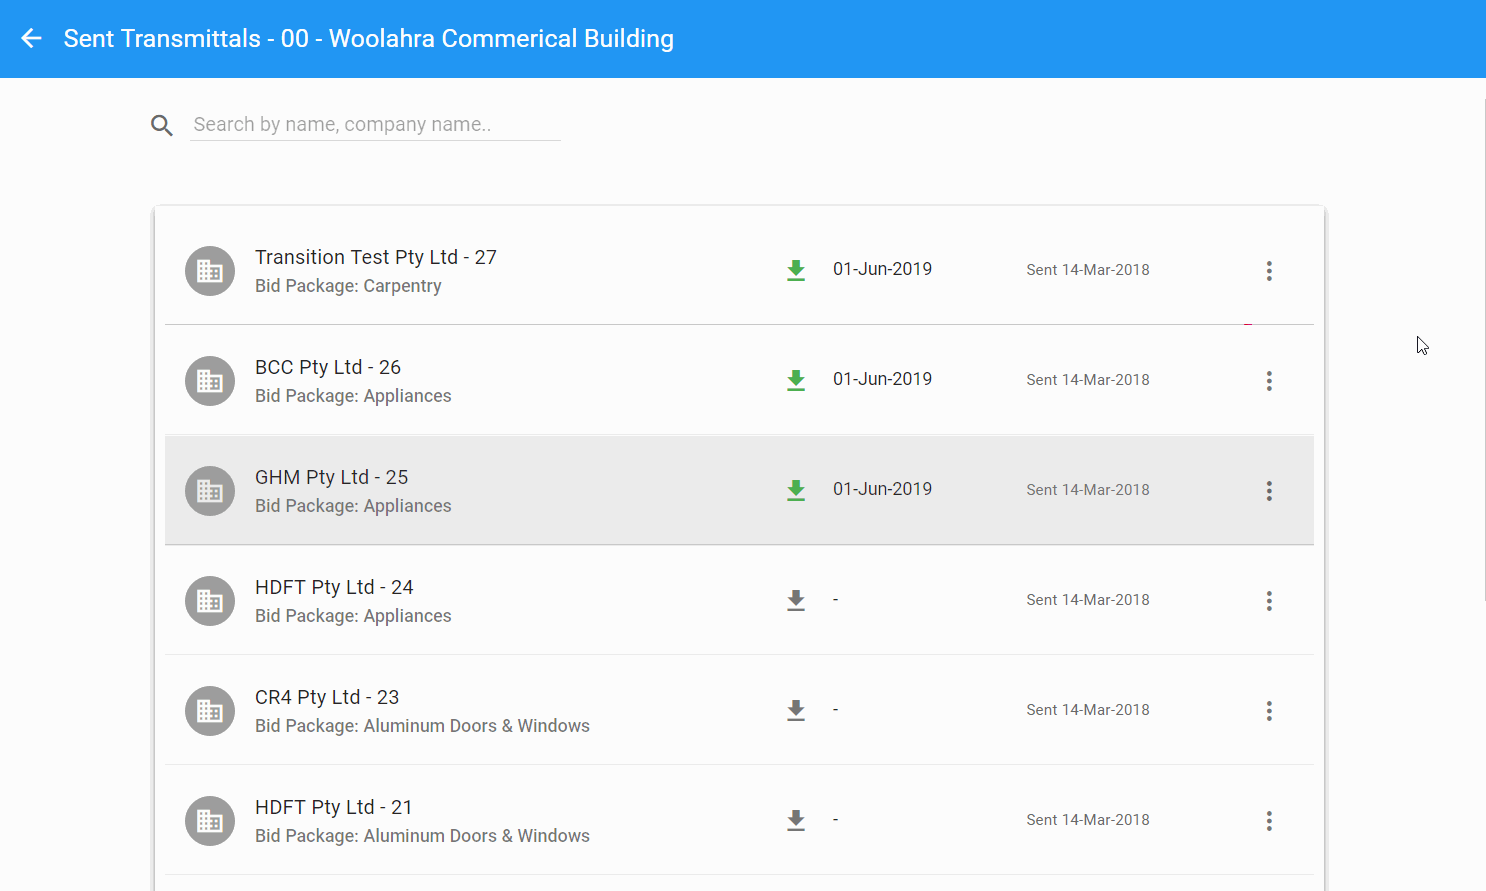Click 01-Jun-2019 date in GHM Pty Ltd row
The width and height of the screenshot is (1486, 891).
pos(882,489)
